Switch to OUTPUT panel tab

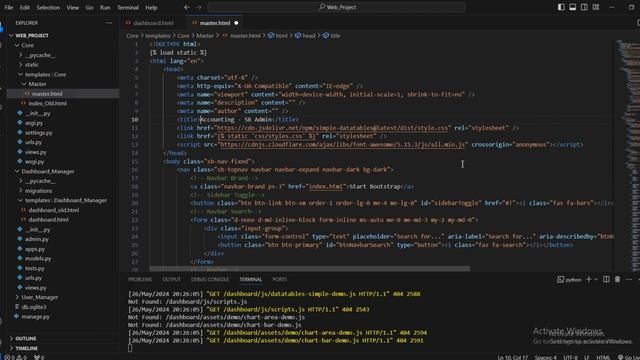tap(171, 280)
